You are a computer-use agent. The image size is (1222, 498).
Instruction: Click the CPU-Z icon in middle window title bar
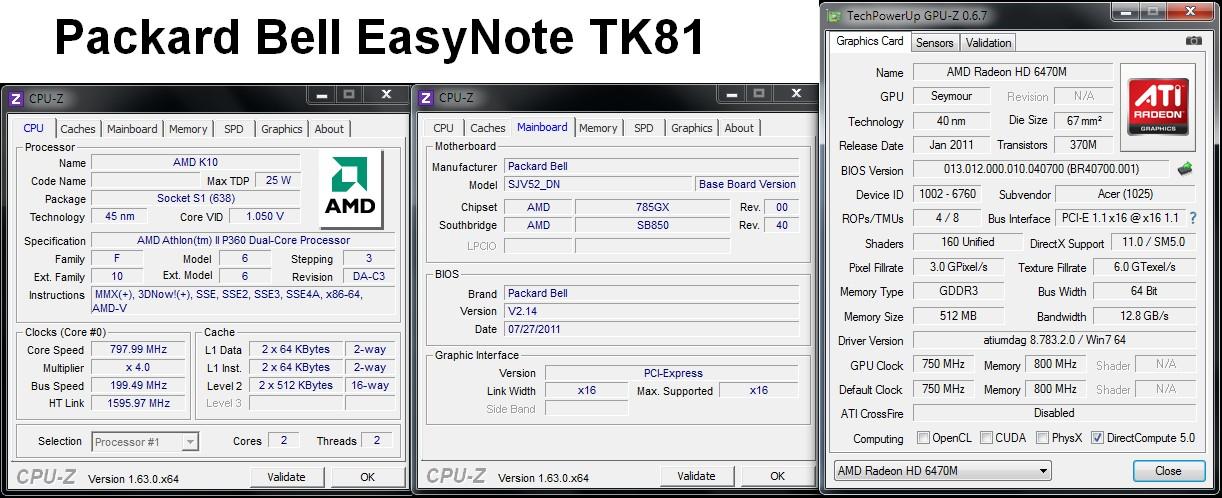click(x=425, y=97)
